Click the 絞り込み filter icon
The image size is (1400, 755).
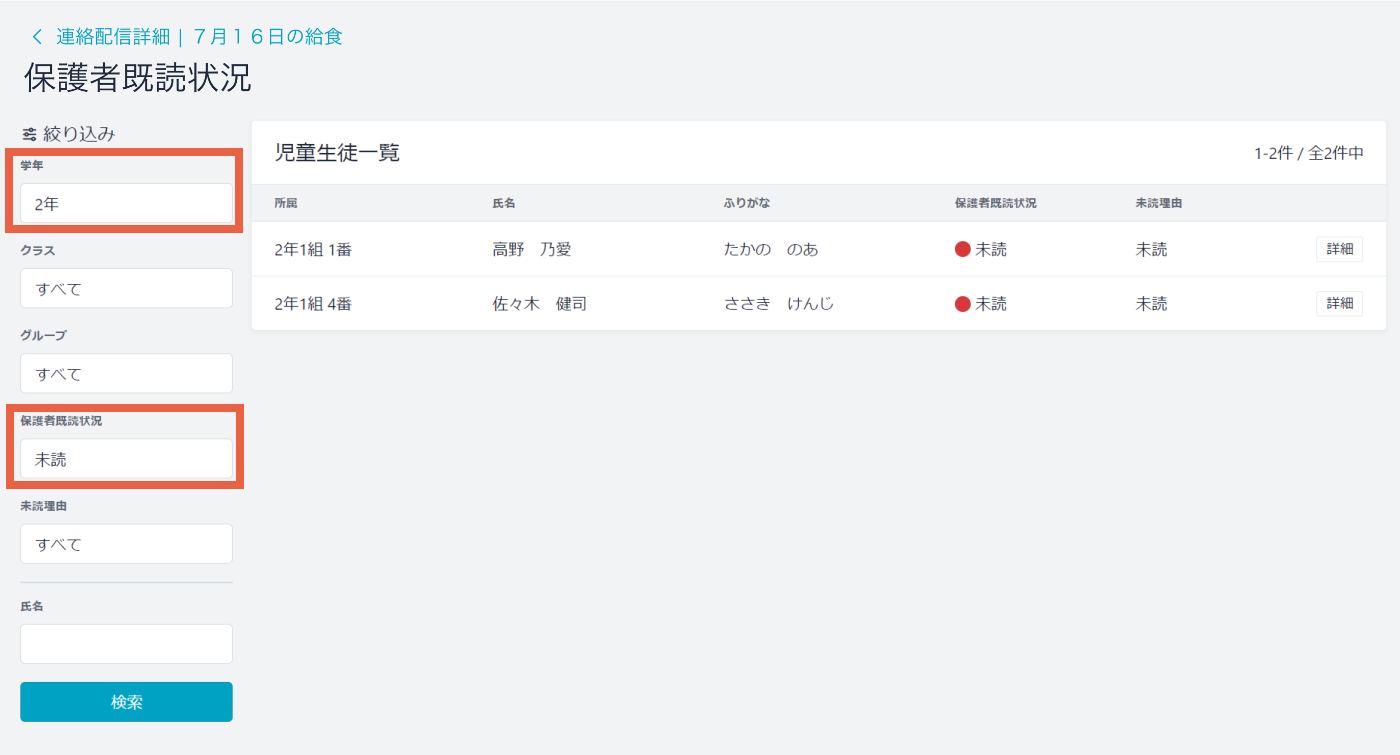click(x=29, y=133)
